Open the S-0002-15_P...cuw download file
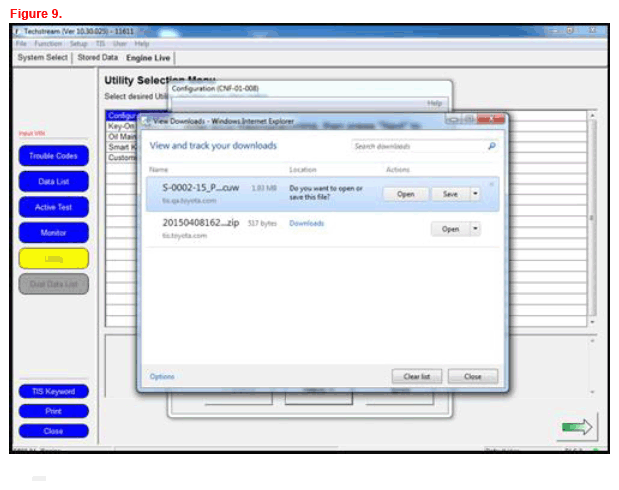This screenshot has height=490, width=619. click(x=405, y=194)
